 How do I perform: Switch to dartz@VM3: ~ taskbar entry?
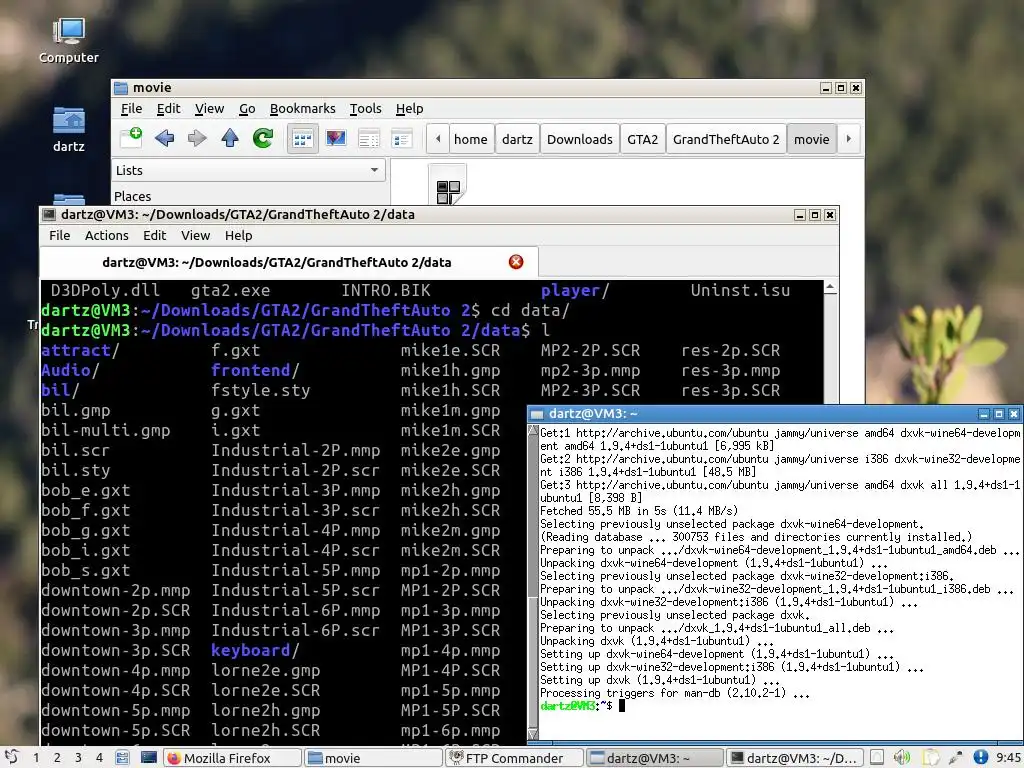[654, 758]
